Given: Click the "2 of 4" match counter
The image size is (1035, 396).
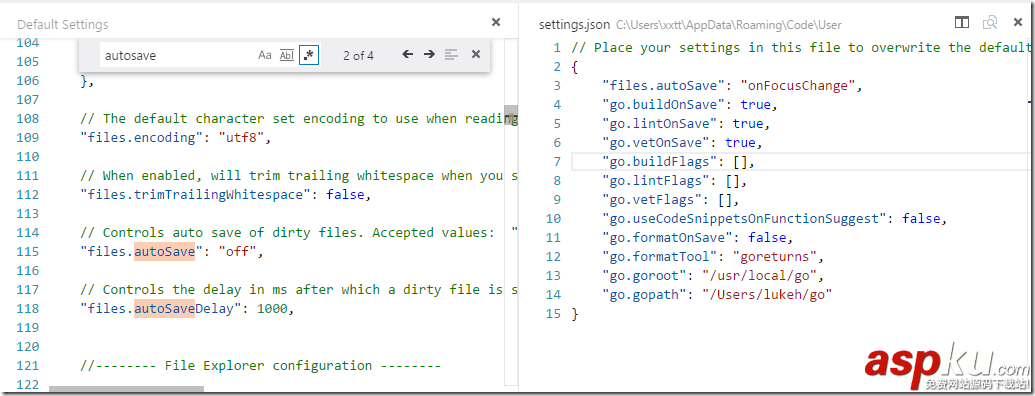Looking at the screenshot, I should click(358, 56).
